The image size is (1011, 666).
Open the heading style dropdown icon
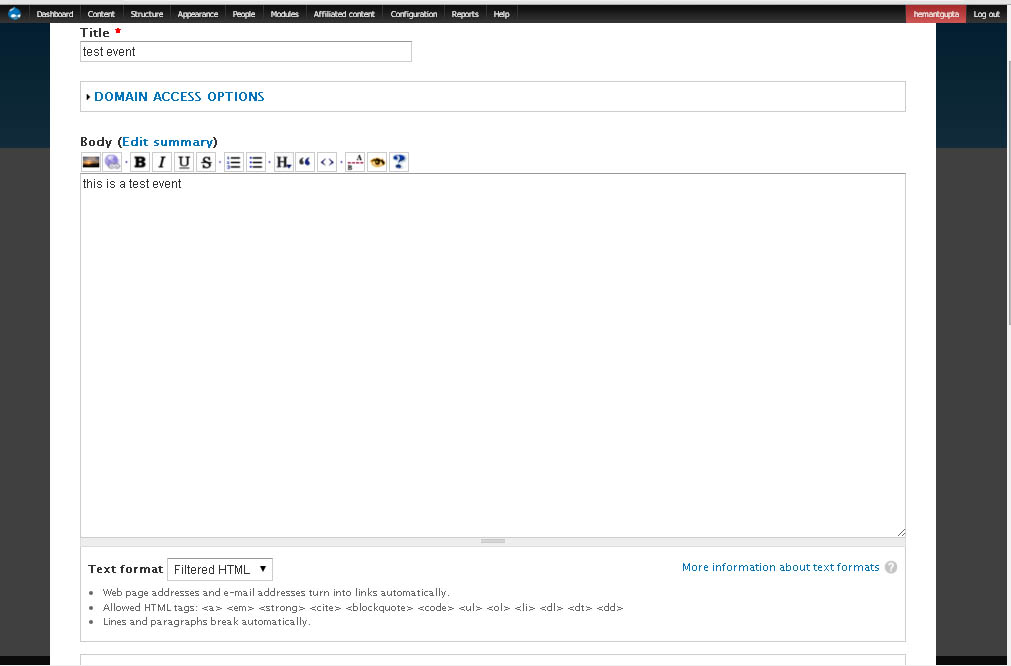tap(283, 162)
